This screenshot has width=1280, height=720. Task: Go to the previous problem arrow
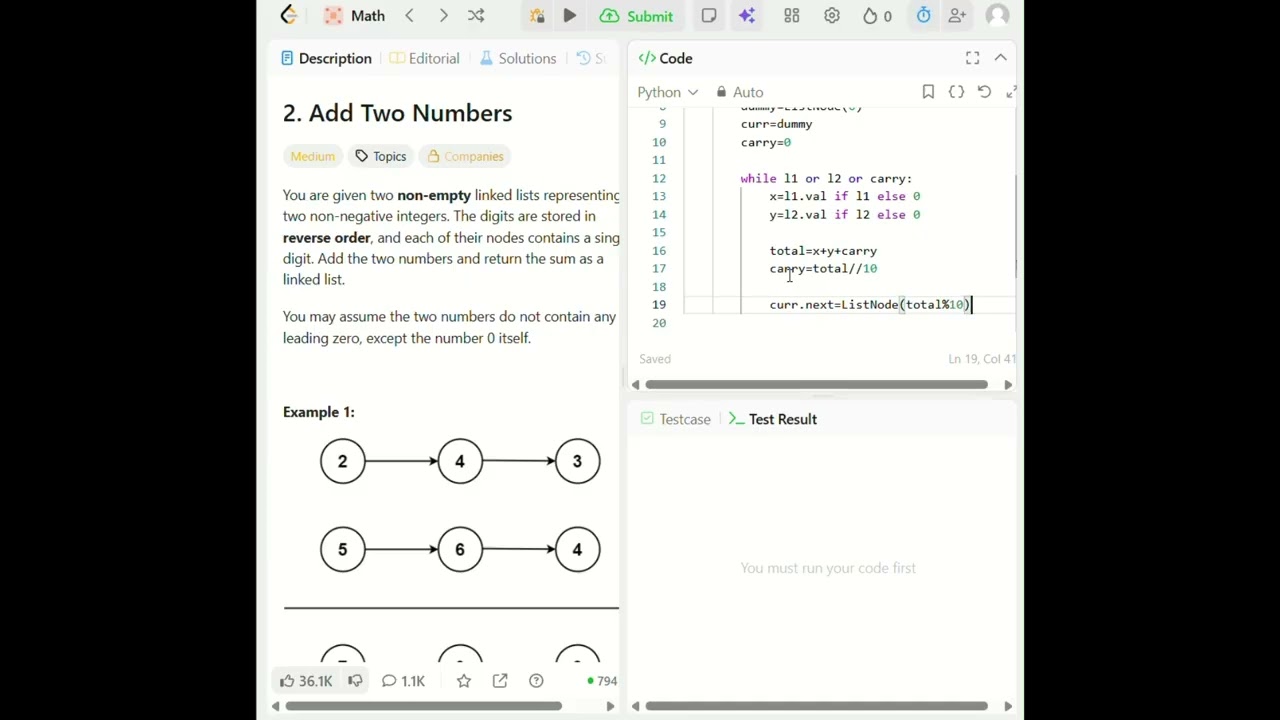[409, 16]
